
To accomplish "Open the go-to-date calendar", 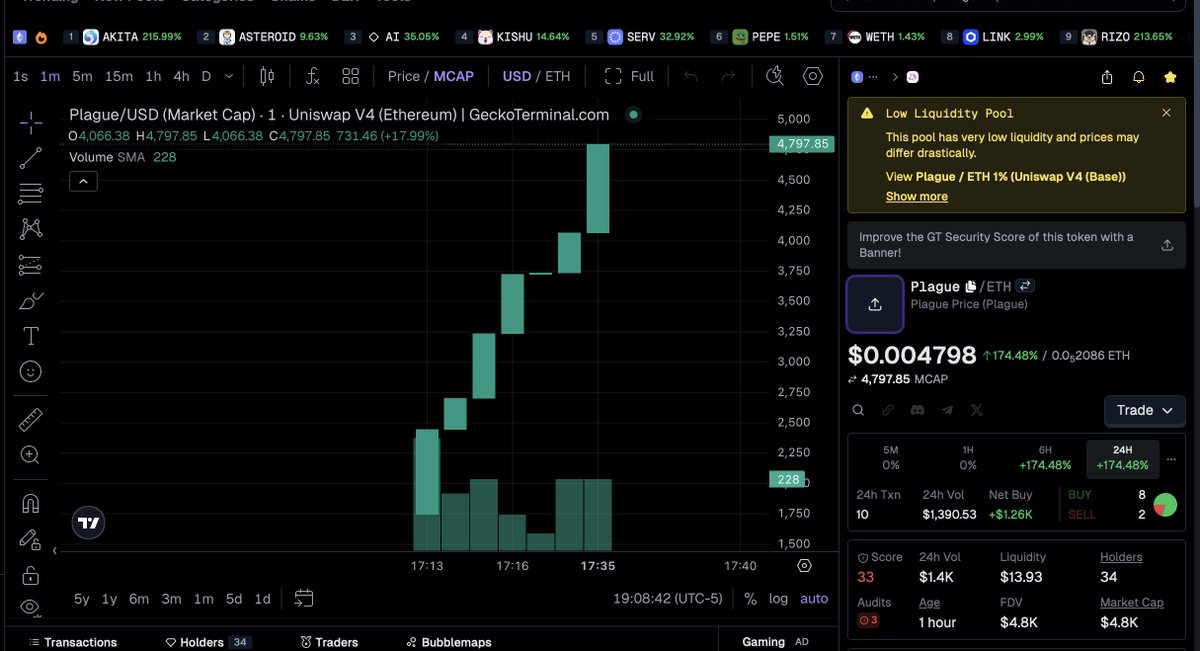I will 304,599.
